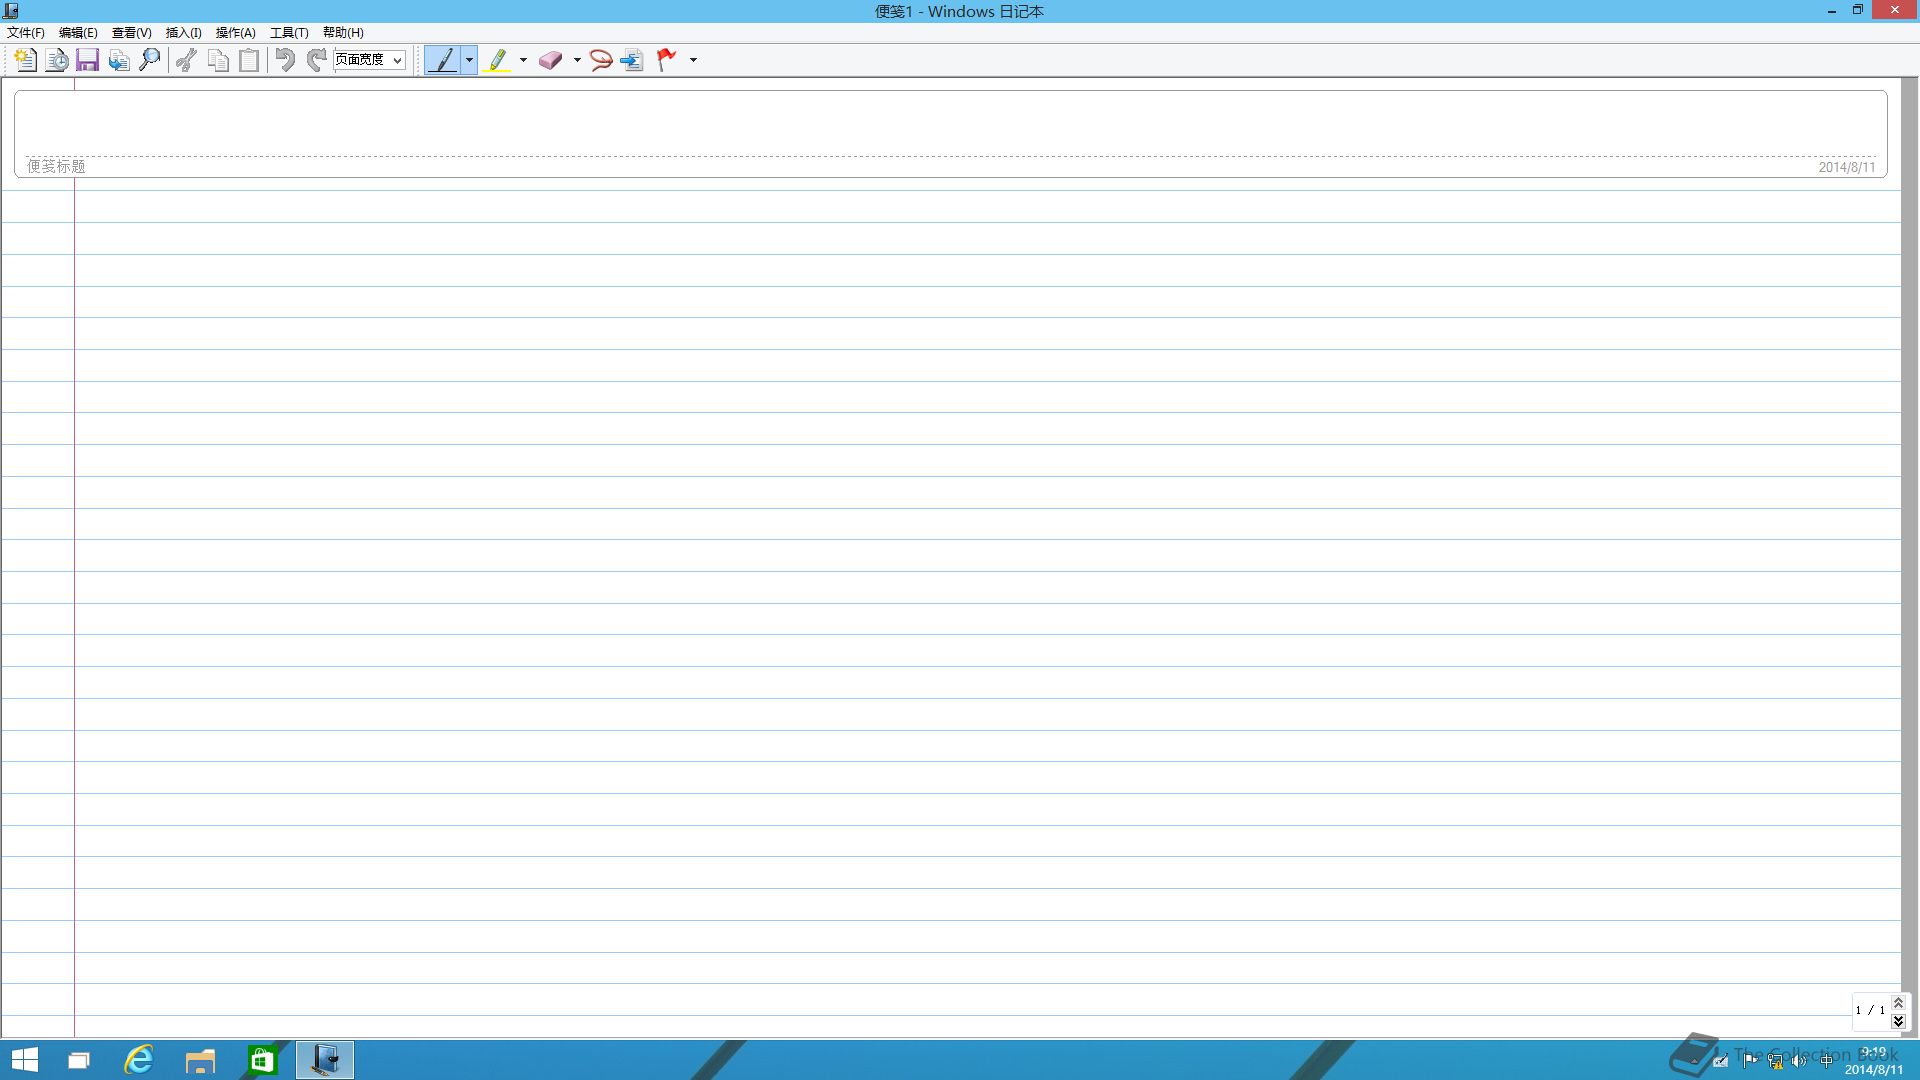Open the 帮助(H) menu

point(343,33)
